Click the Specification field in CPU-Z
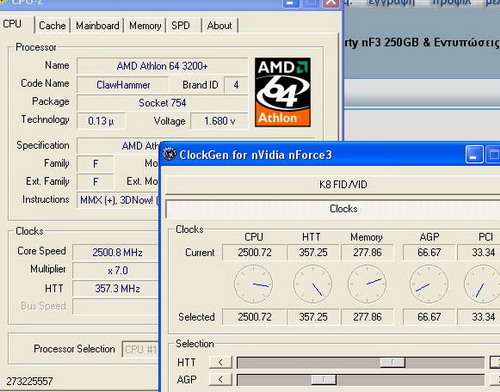This screenshot has height=392, width=500. [119, 146]
